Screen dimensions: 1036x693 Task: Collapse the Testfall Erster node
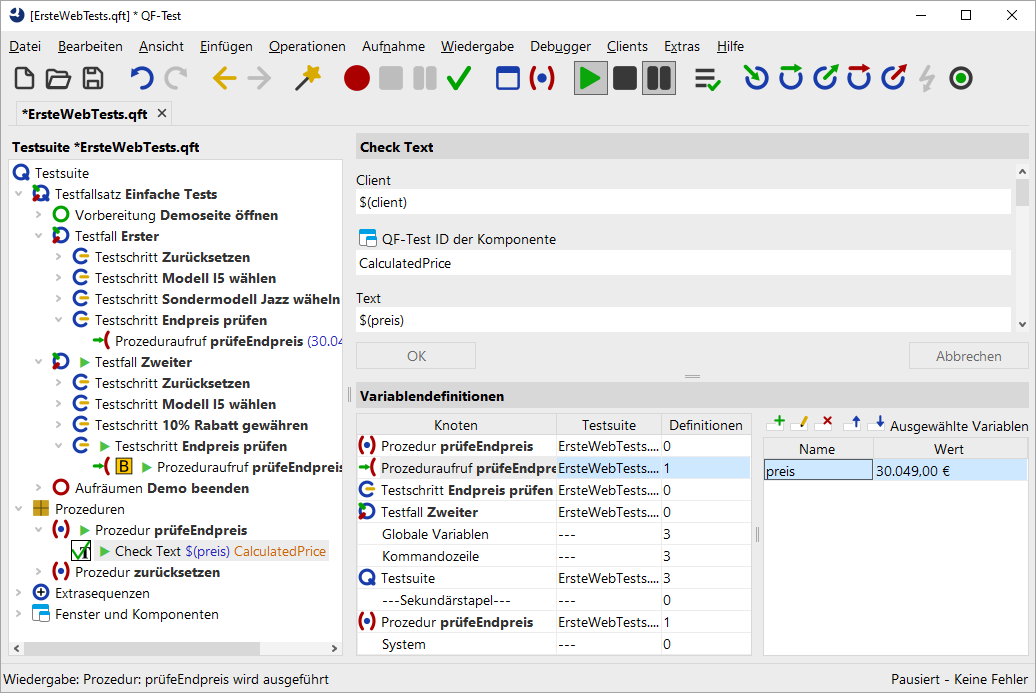click(38, 236)
